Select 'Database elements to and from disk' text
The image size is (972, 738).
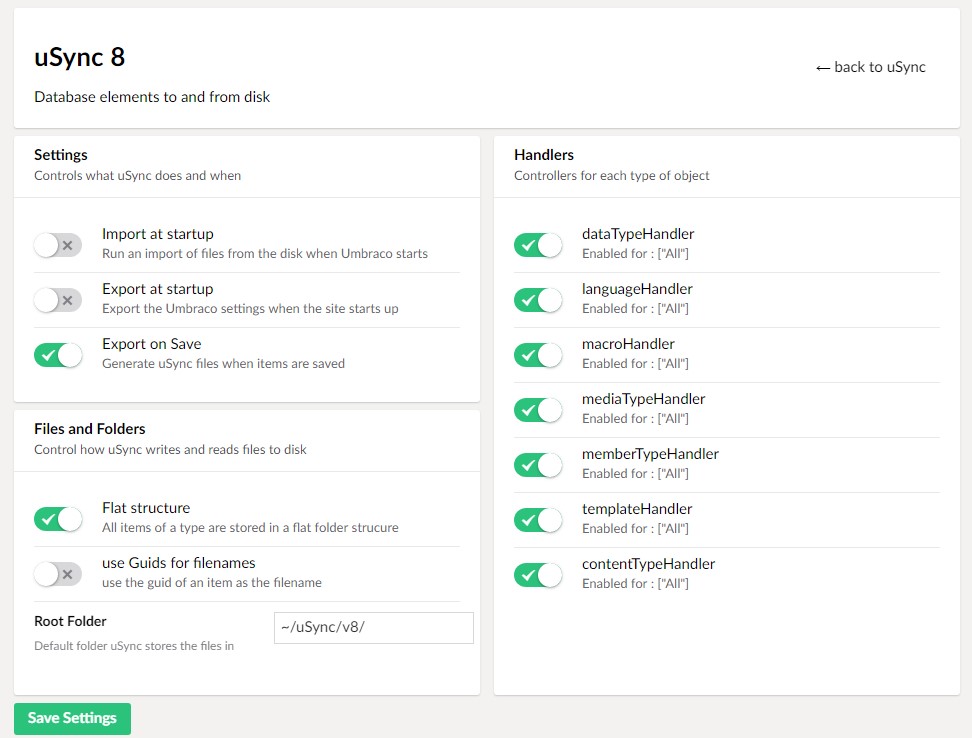click(152, 97)
